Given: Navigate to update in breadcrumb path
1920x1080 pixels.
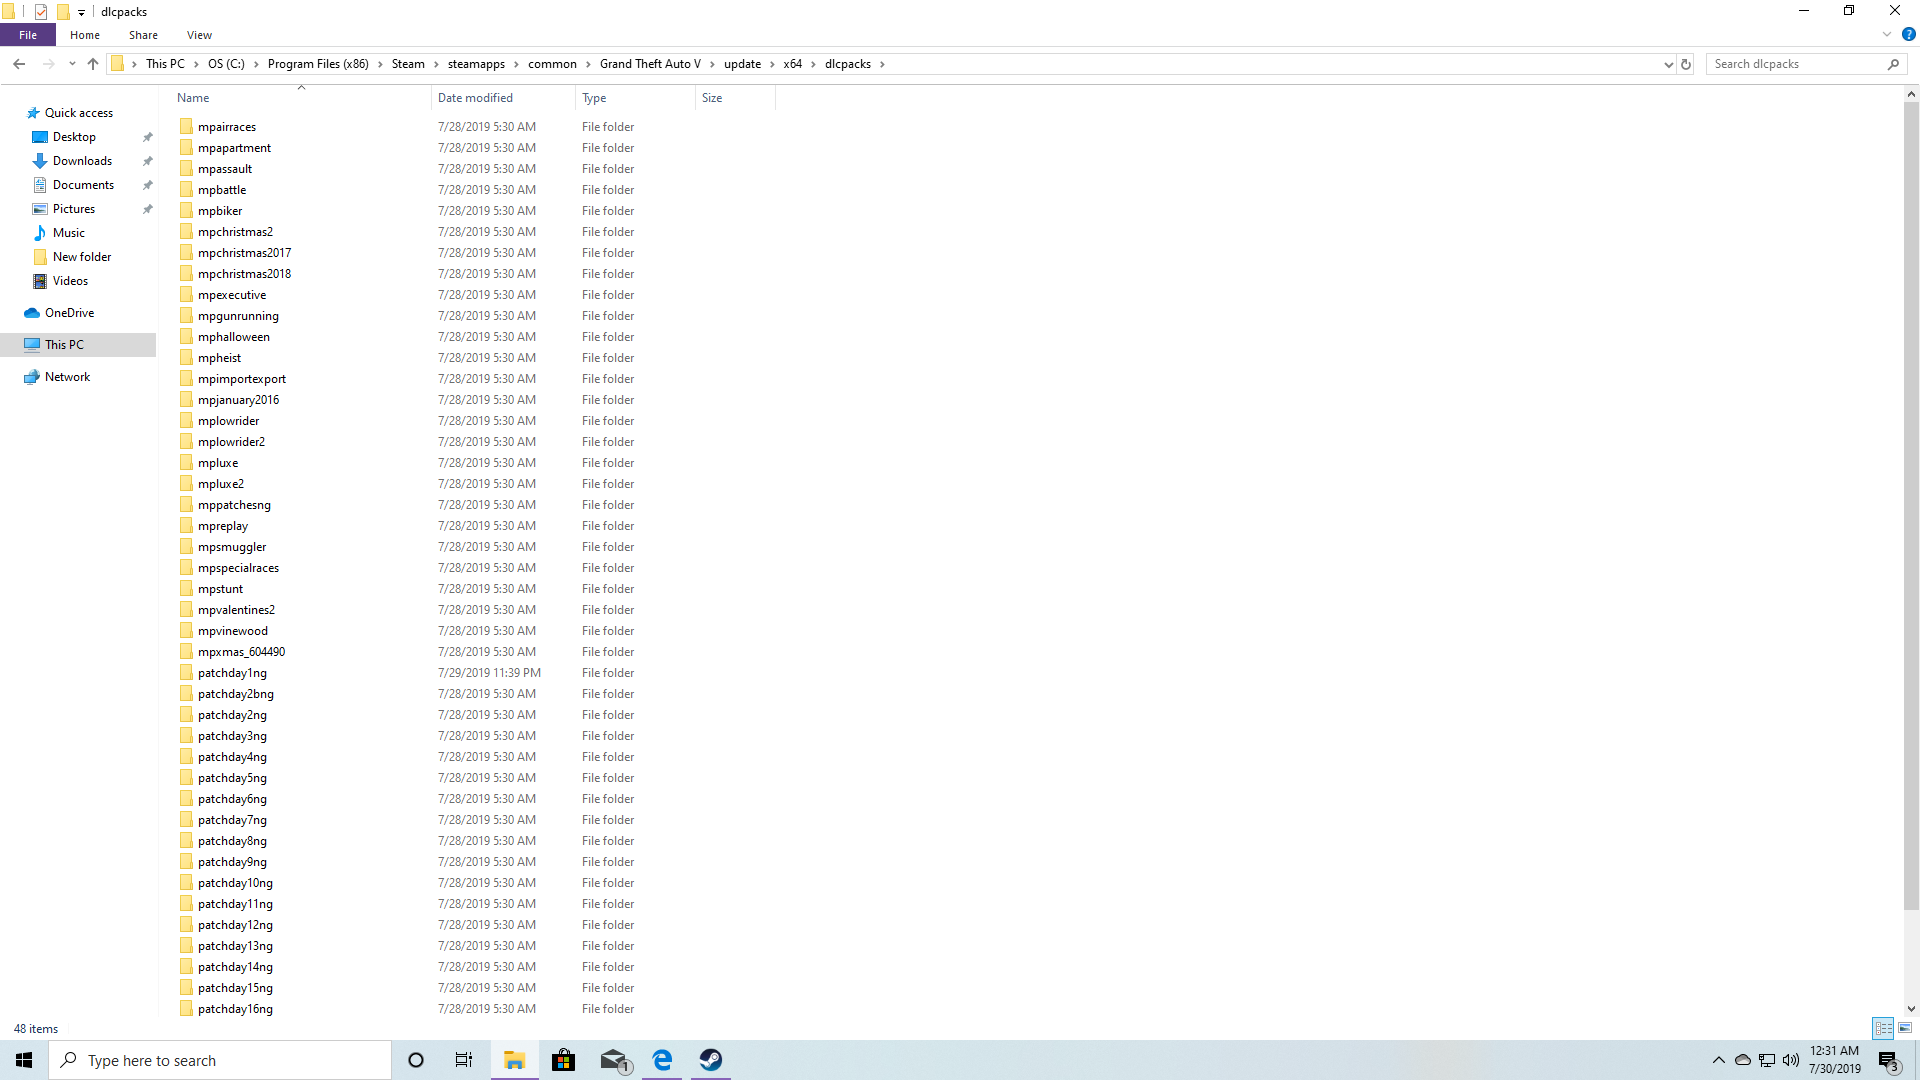Looking at the screenshot, I should (742, 64).
